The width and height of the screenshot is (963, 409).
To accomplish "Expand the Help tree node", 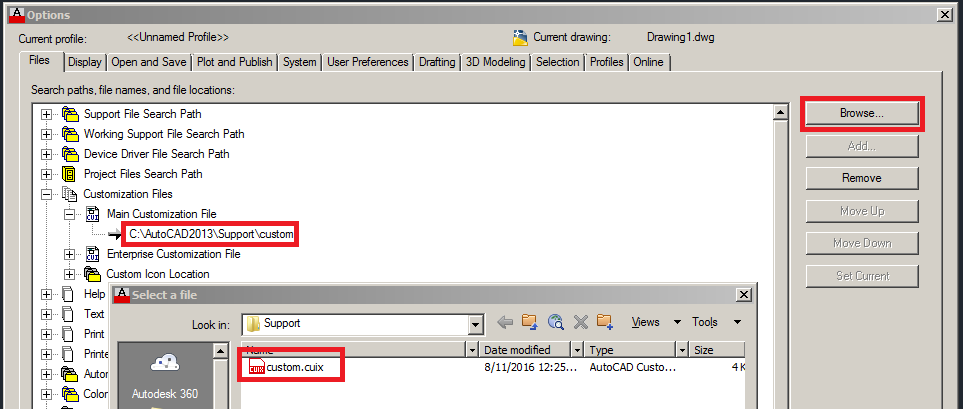I will [x=46, y=294].
